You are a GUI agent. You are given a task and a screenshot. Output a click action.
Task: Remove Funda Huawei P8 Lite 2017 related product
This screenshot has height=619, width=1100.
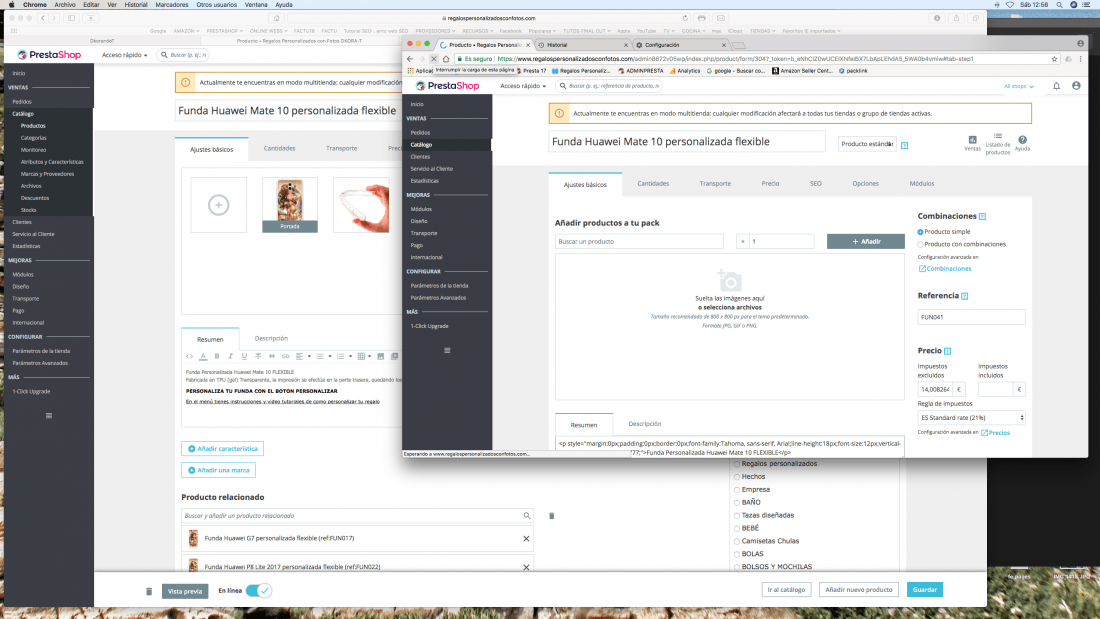[526, 567]
